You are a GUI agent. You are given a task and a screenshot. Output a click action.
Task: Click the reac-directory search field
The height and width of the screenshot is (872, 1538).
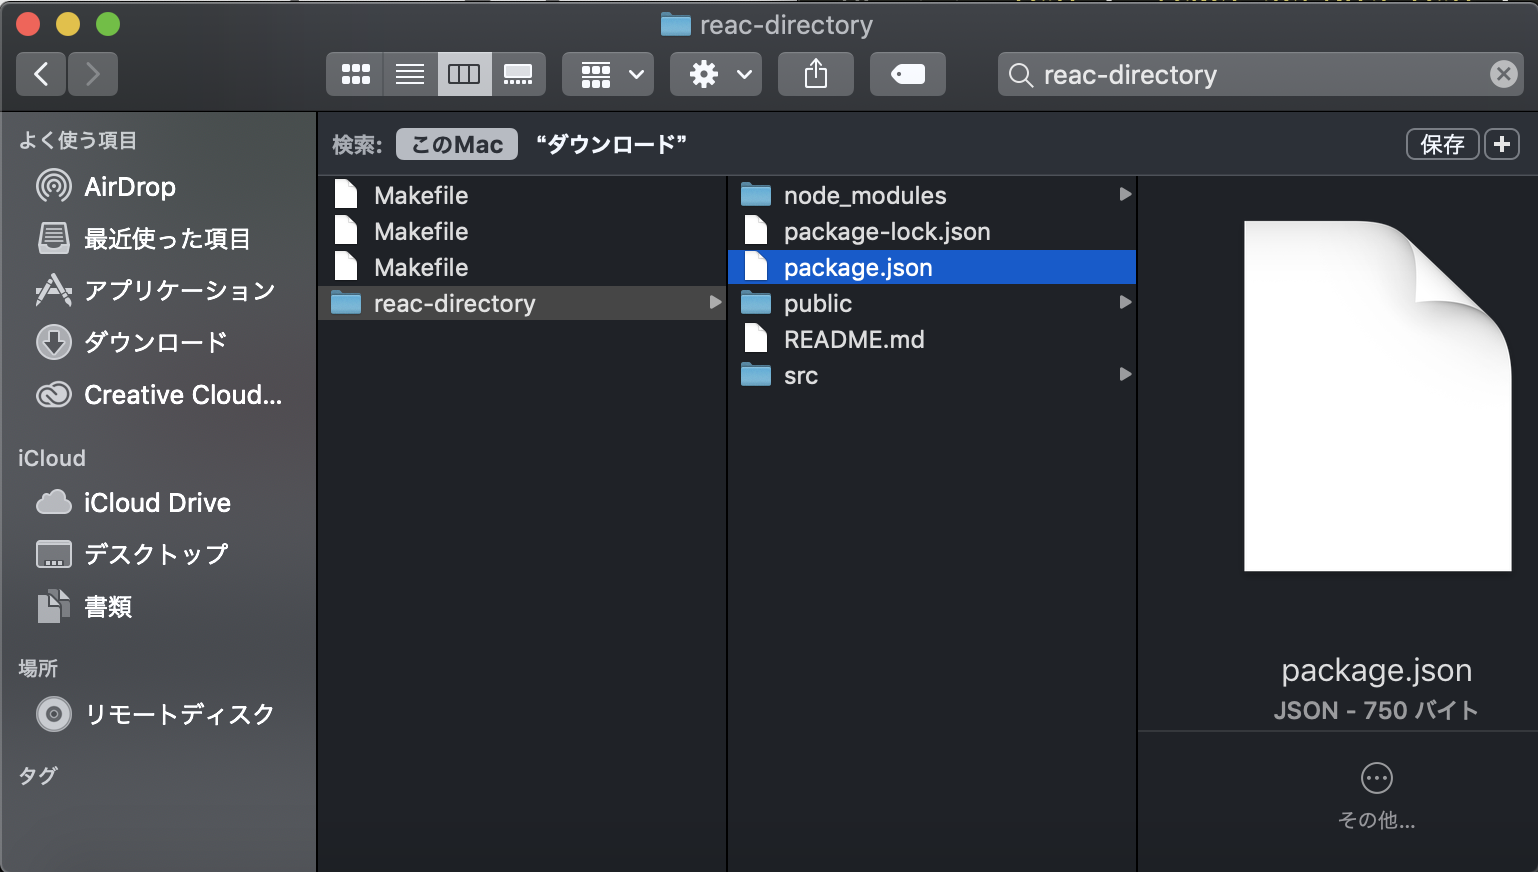pyautogui.click(x=1250, y=75)
